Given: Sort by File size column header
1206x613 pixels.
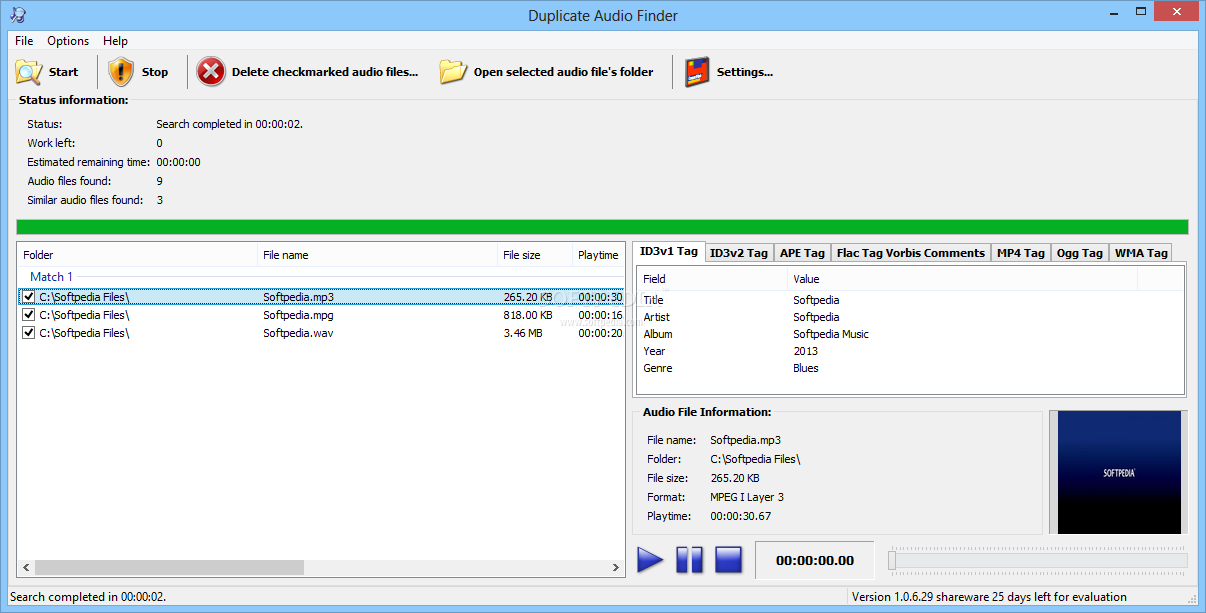Looking at the screenshot, I should [534, 255].
